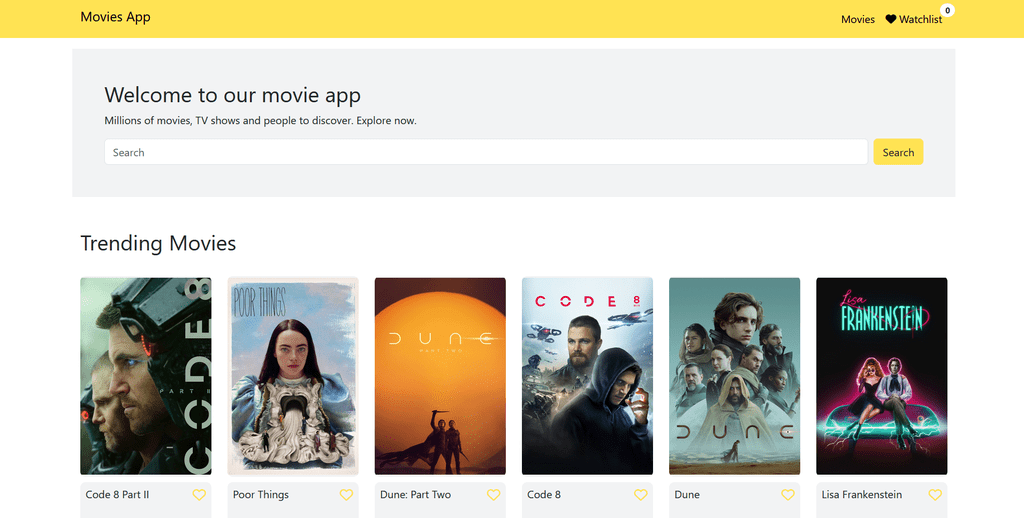1024x518 pixels.
Task: Click the 'Dune: Part Two' title text
Action: click(x=415, y=495)
